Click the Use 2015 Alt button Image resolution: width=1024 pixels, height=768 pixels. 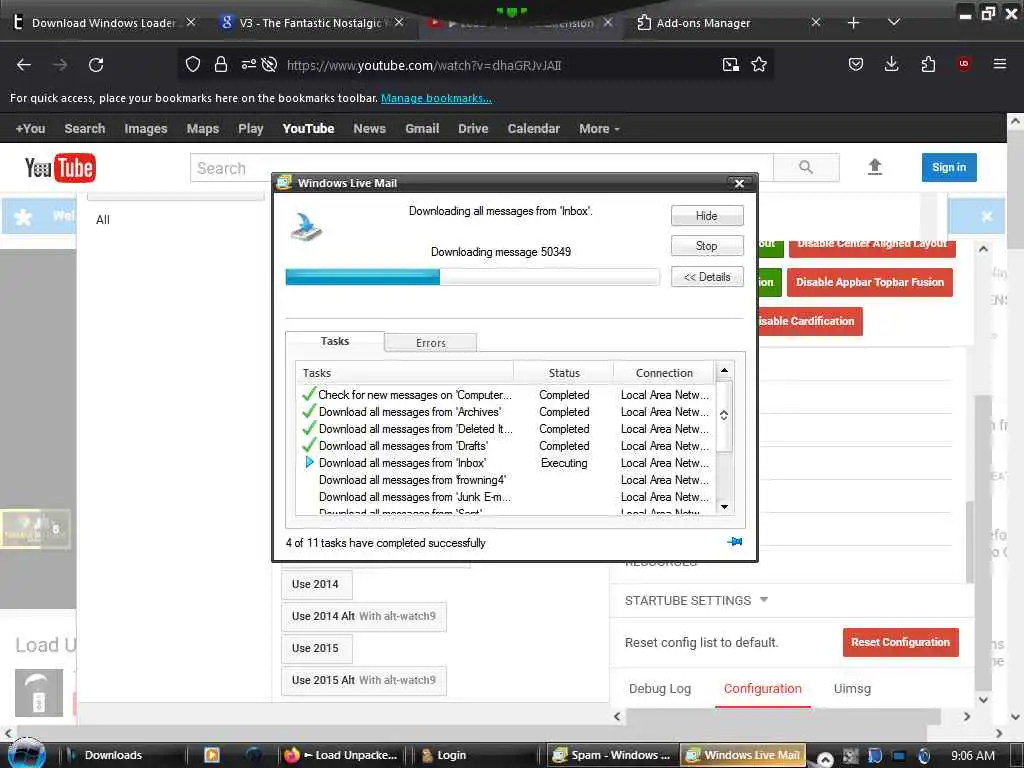pos(364,680)
